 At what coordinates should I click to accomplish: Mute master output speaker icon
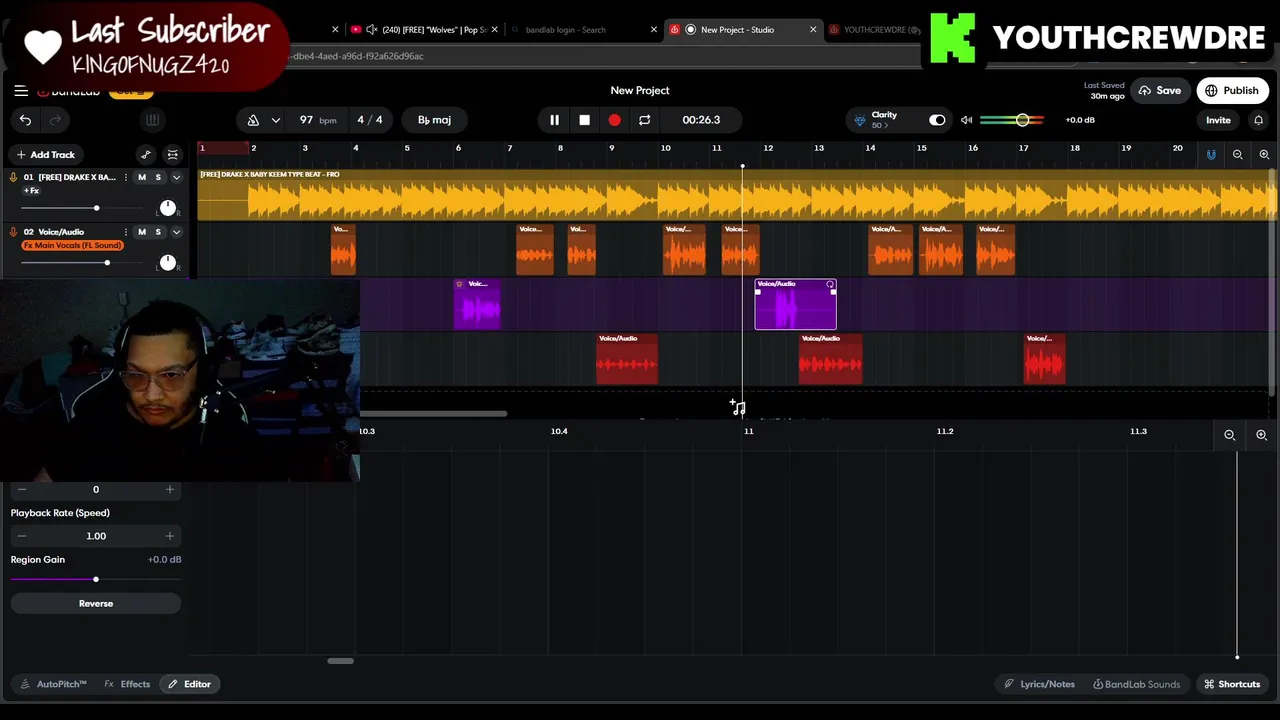tap(966, 120)
